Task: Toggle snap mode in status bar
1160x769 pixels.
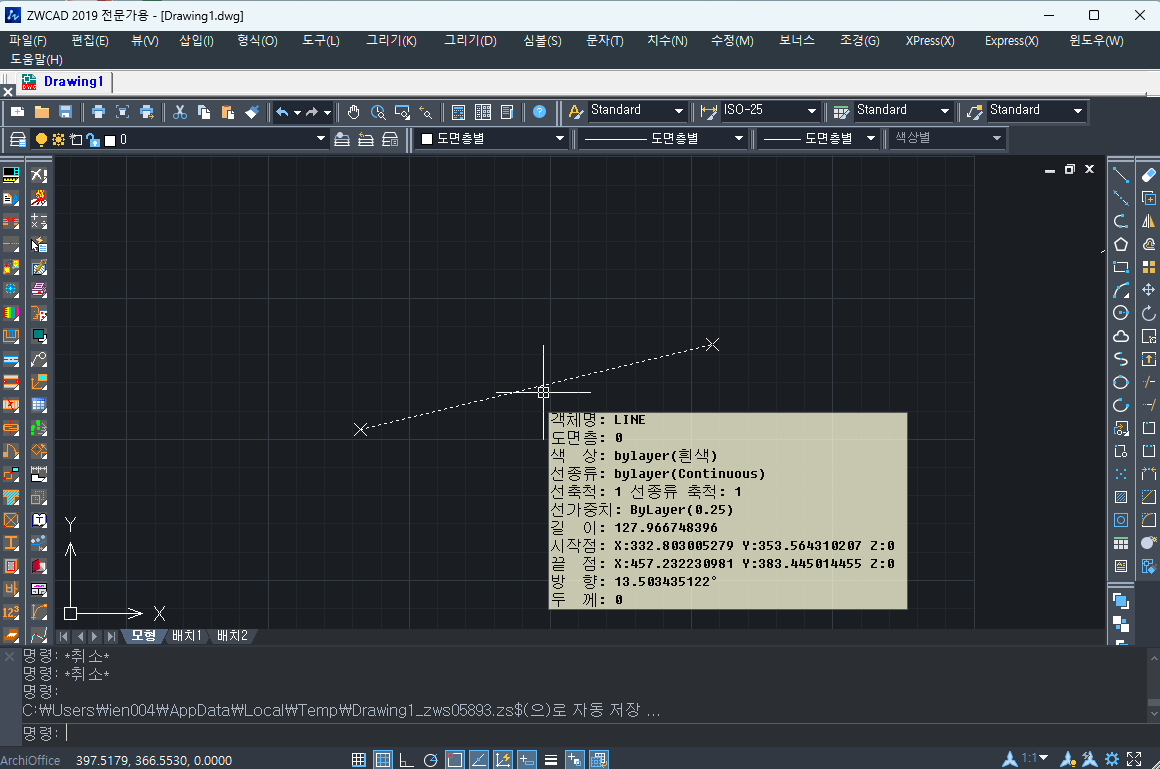Action: pos(359,760)
